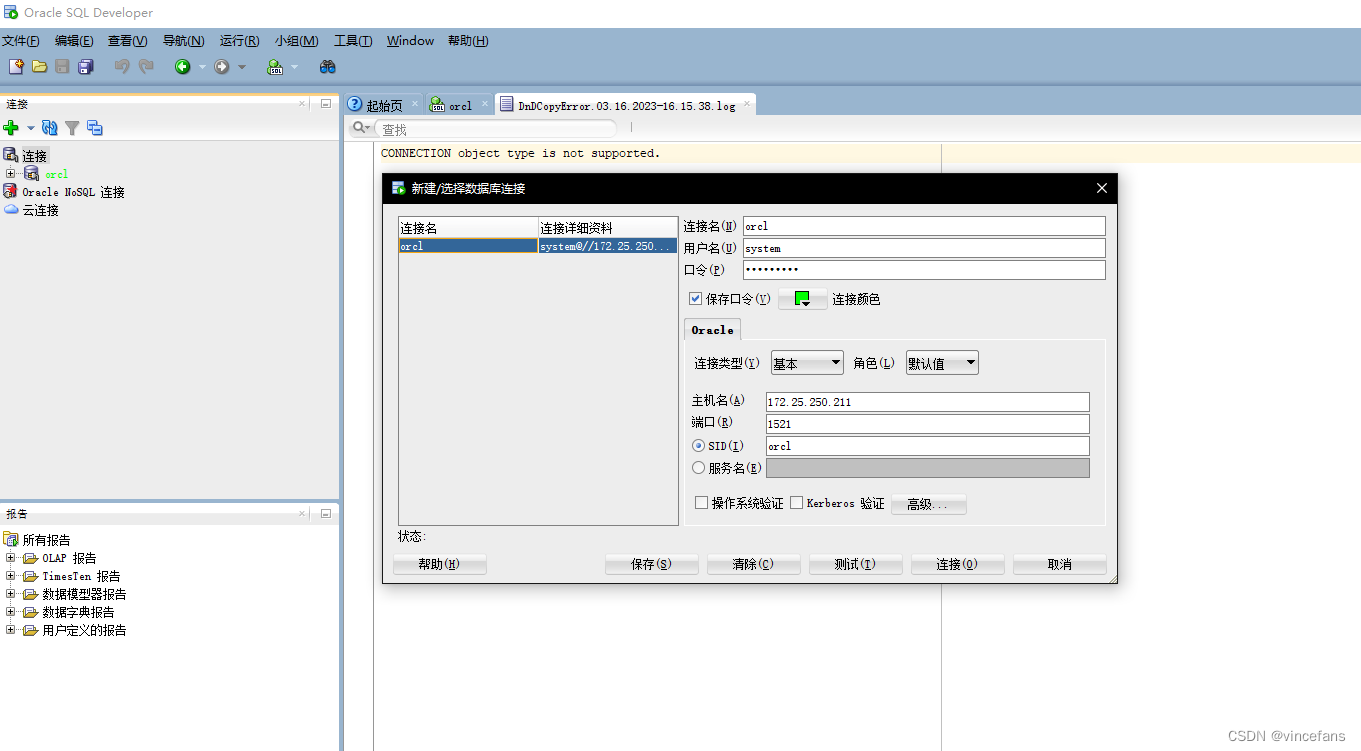1361x751 pixels.
Task: Expand the OLAP 报告 folder
Action: coord(11,558)
